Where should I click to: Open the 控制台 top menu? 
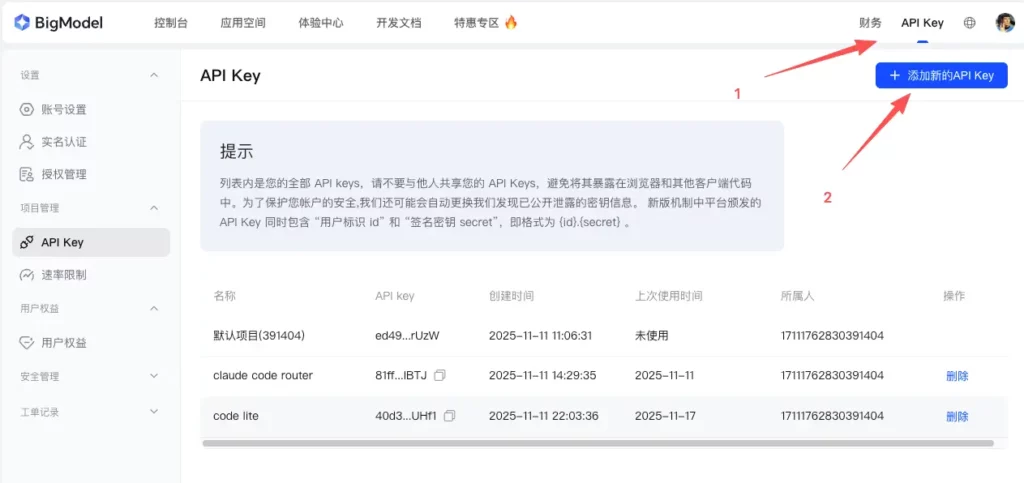pos(173,23)
